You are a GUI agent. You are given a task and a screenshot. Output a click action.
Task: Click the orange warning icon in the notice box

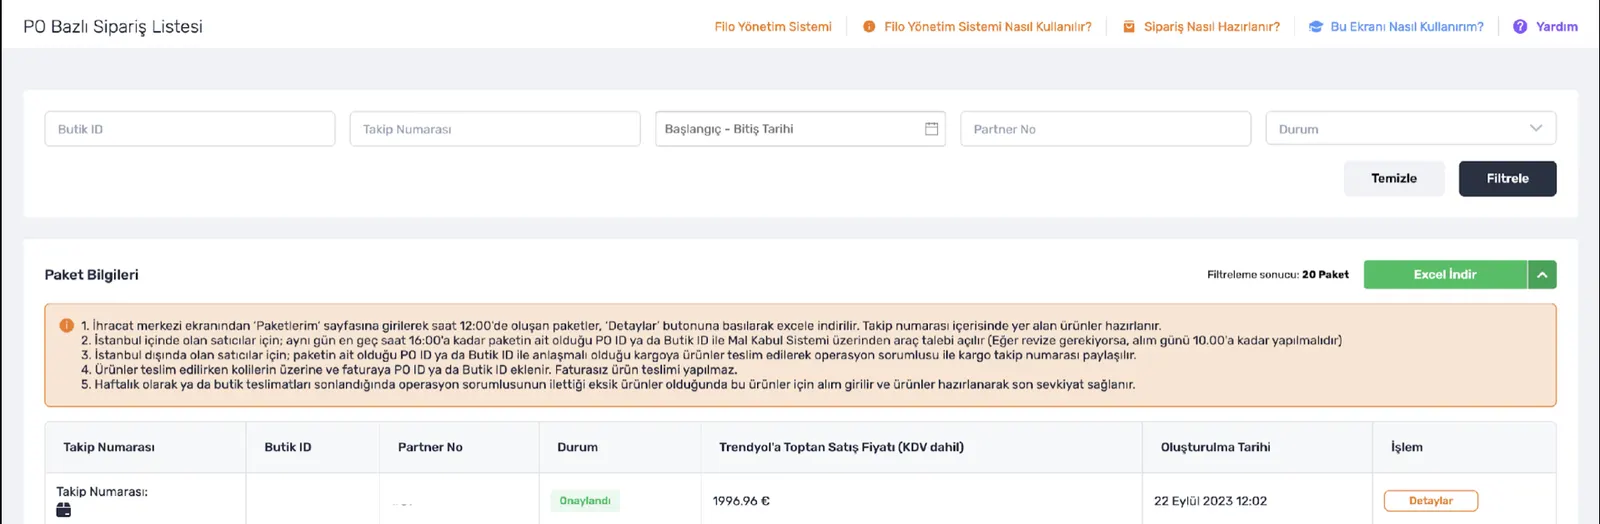pos(67,325)
